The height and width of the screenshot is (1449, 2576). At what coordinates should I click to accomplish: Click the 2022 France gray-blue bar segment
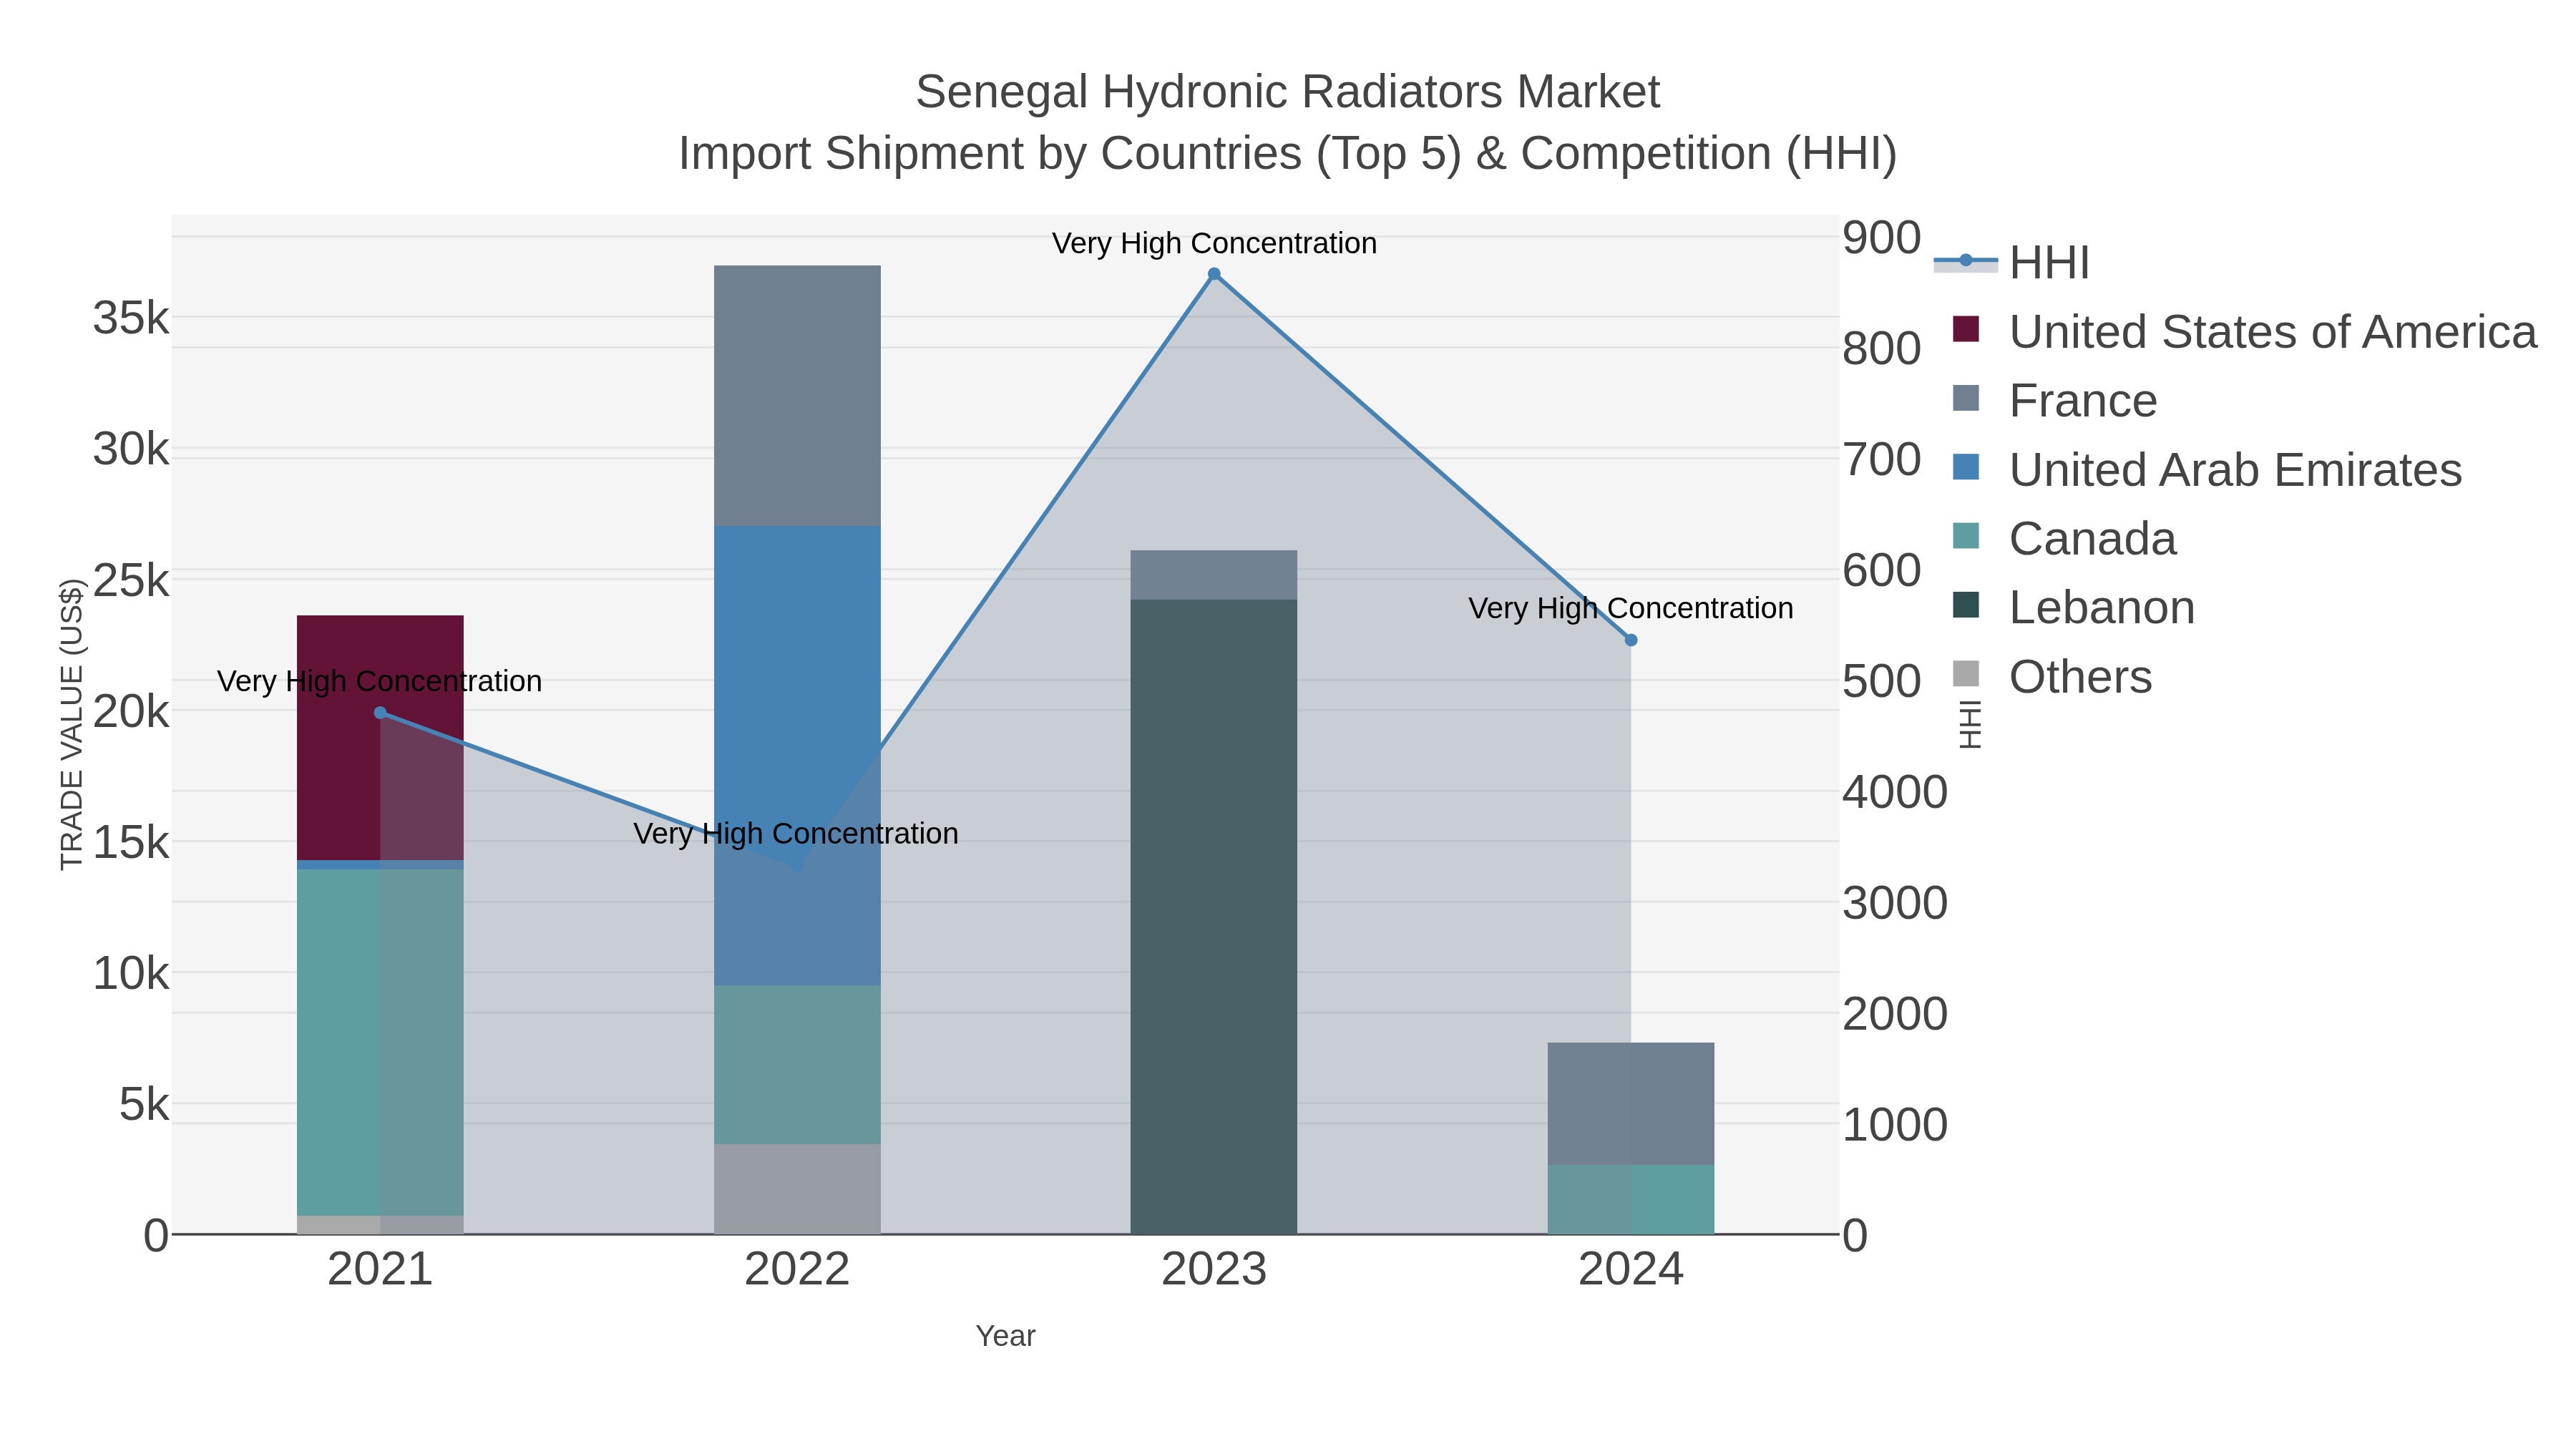coord(797,396)
